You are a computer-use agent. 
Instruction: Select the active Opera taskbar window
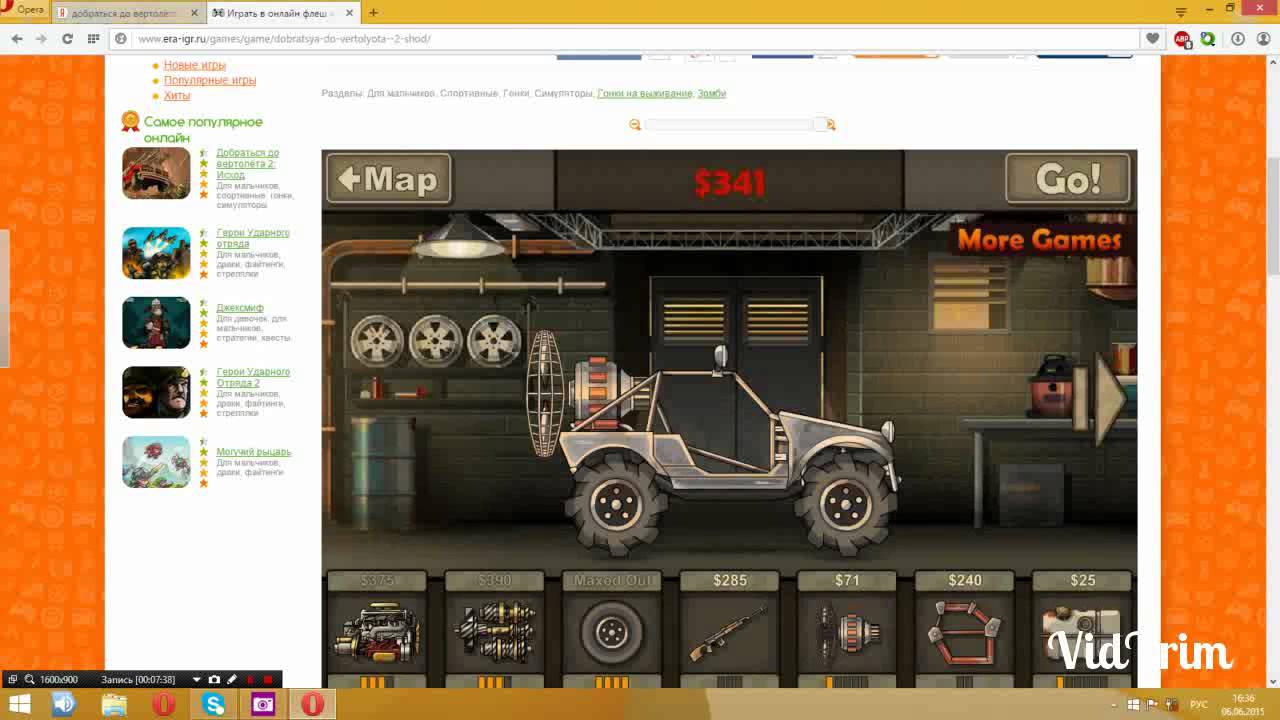point(313,704)
